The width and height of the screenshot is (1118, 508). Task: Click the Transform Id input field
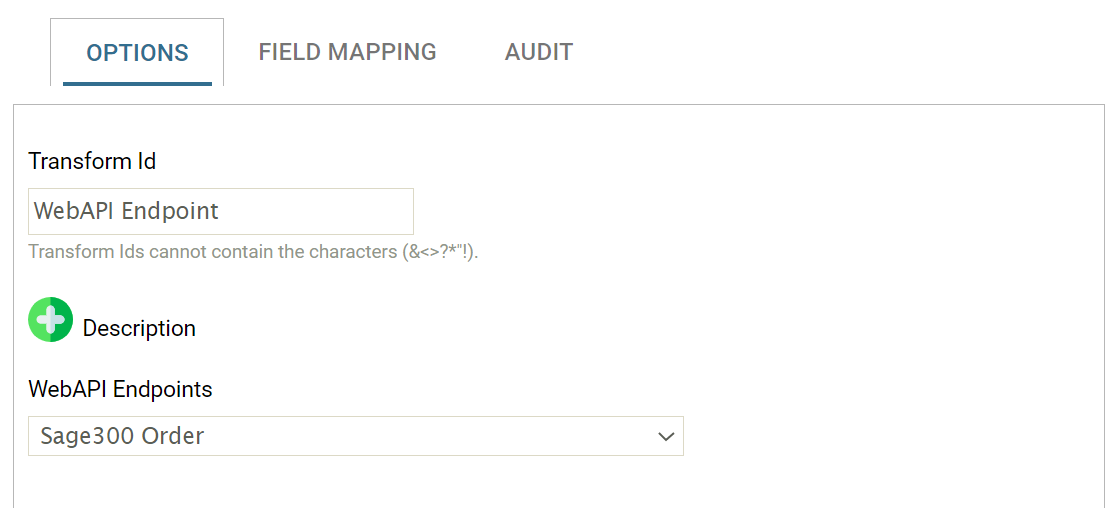click(220, 211)
